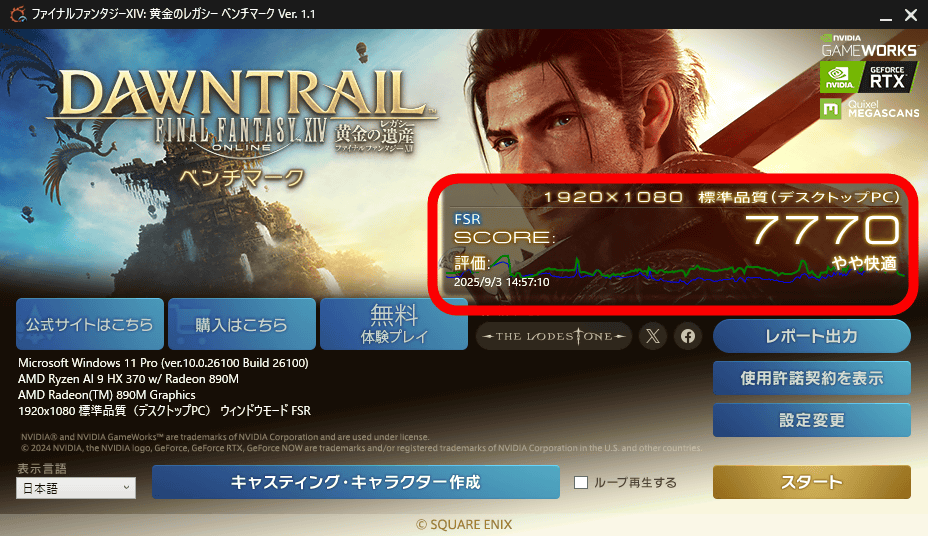This screenshot has height=536, width=928.
Task: Click the Dawntrail title logo
Action: (x=241, y=112)
